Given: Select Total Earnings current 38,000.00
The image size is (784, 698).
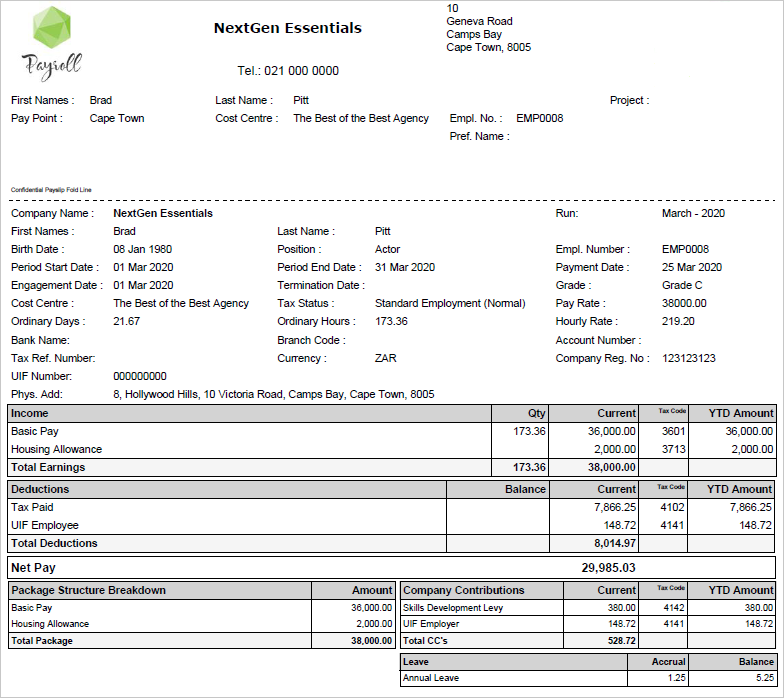Looking at the screenshot, I should click(612, 467).
